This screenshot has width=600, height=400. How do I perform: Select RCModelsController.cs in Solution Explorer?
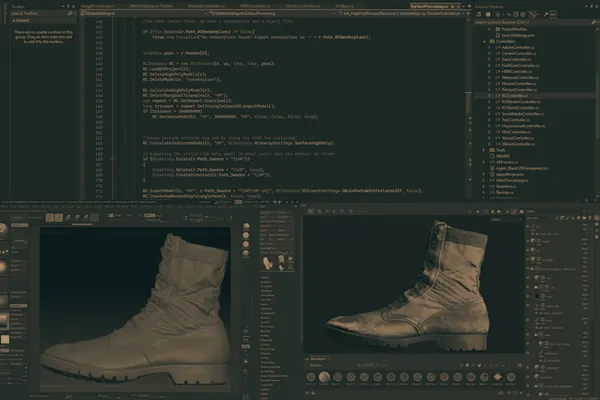tap(521, 102)
